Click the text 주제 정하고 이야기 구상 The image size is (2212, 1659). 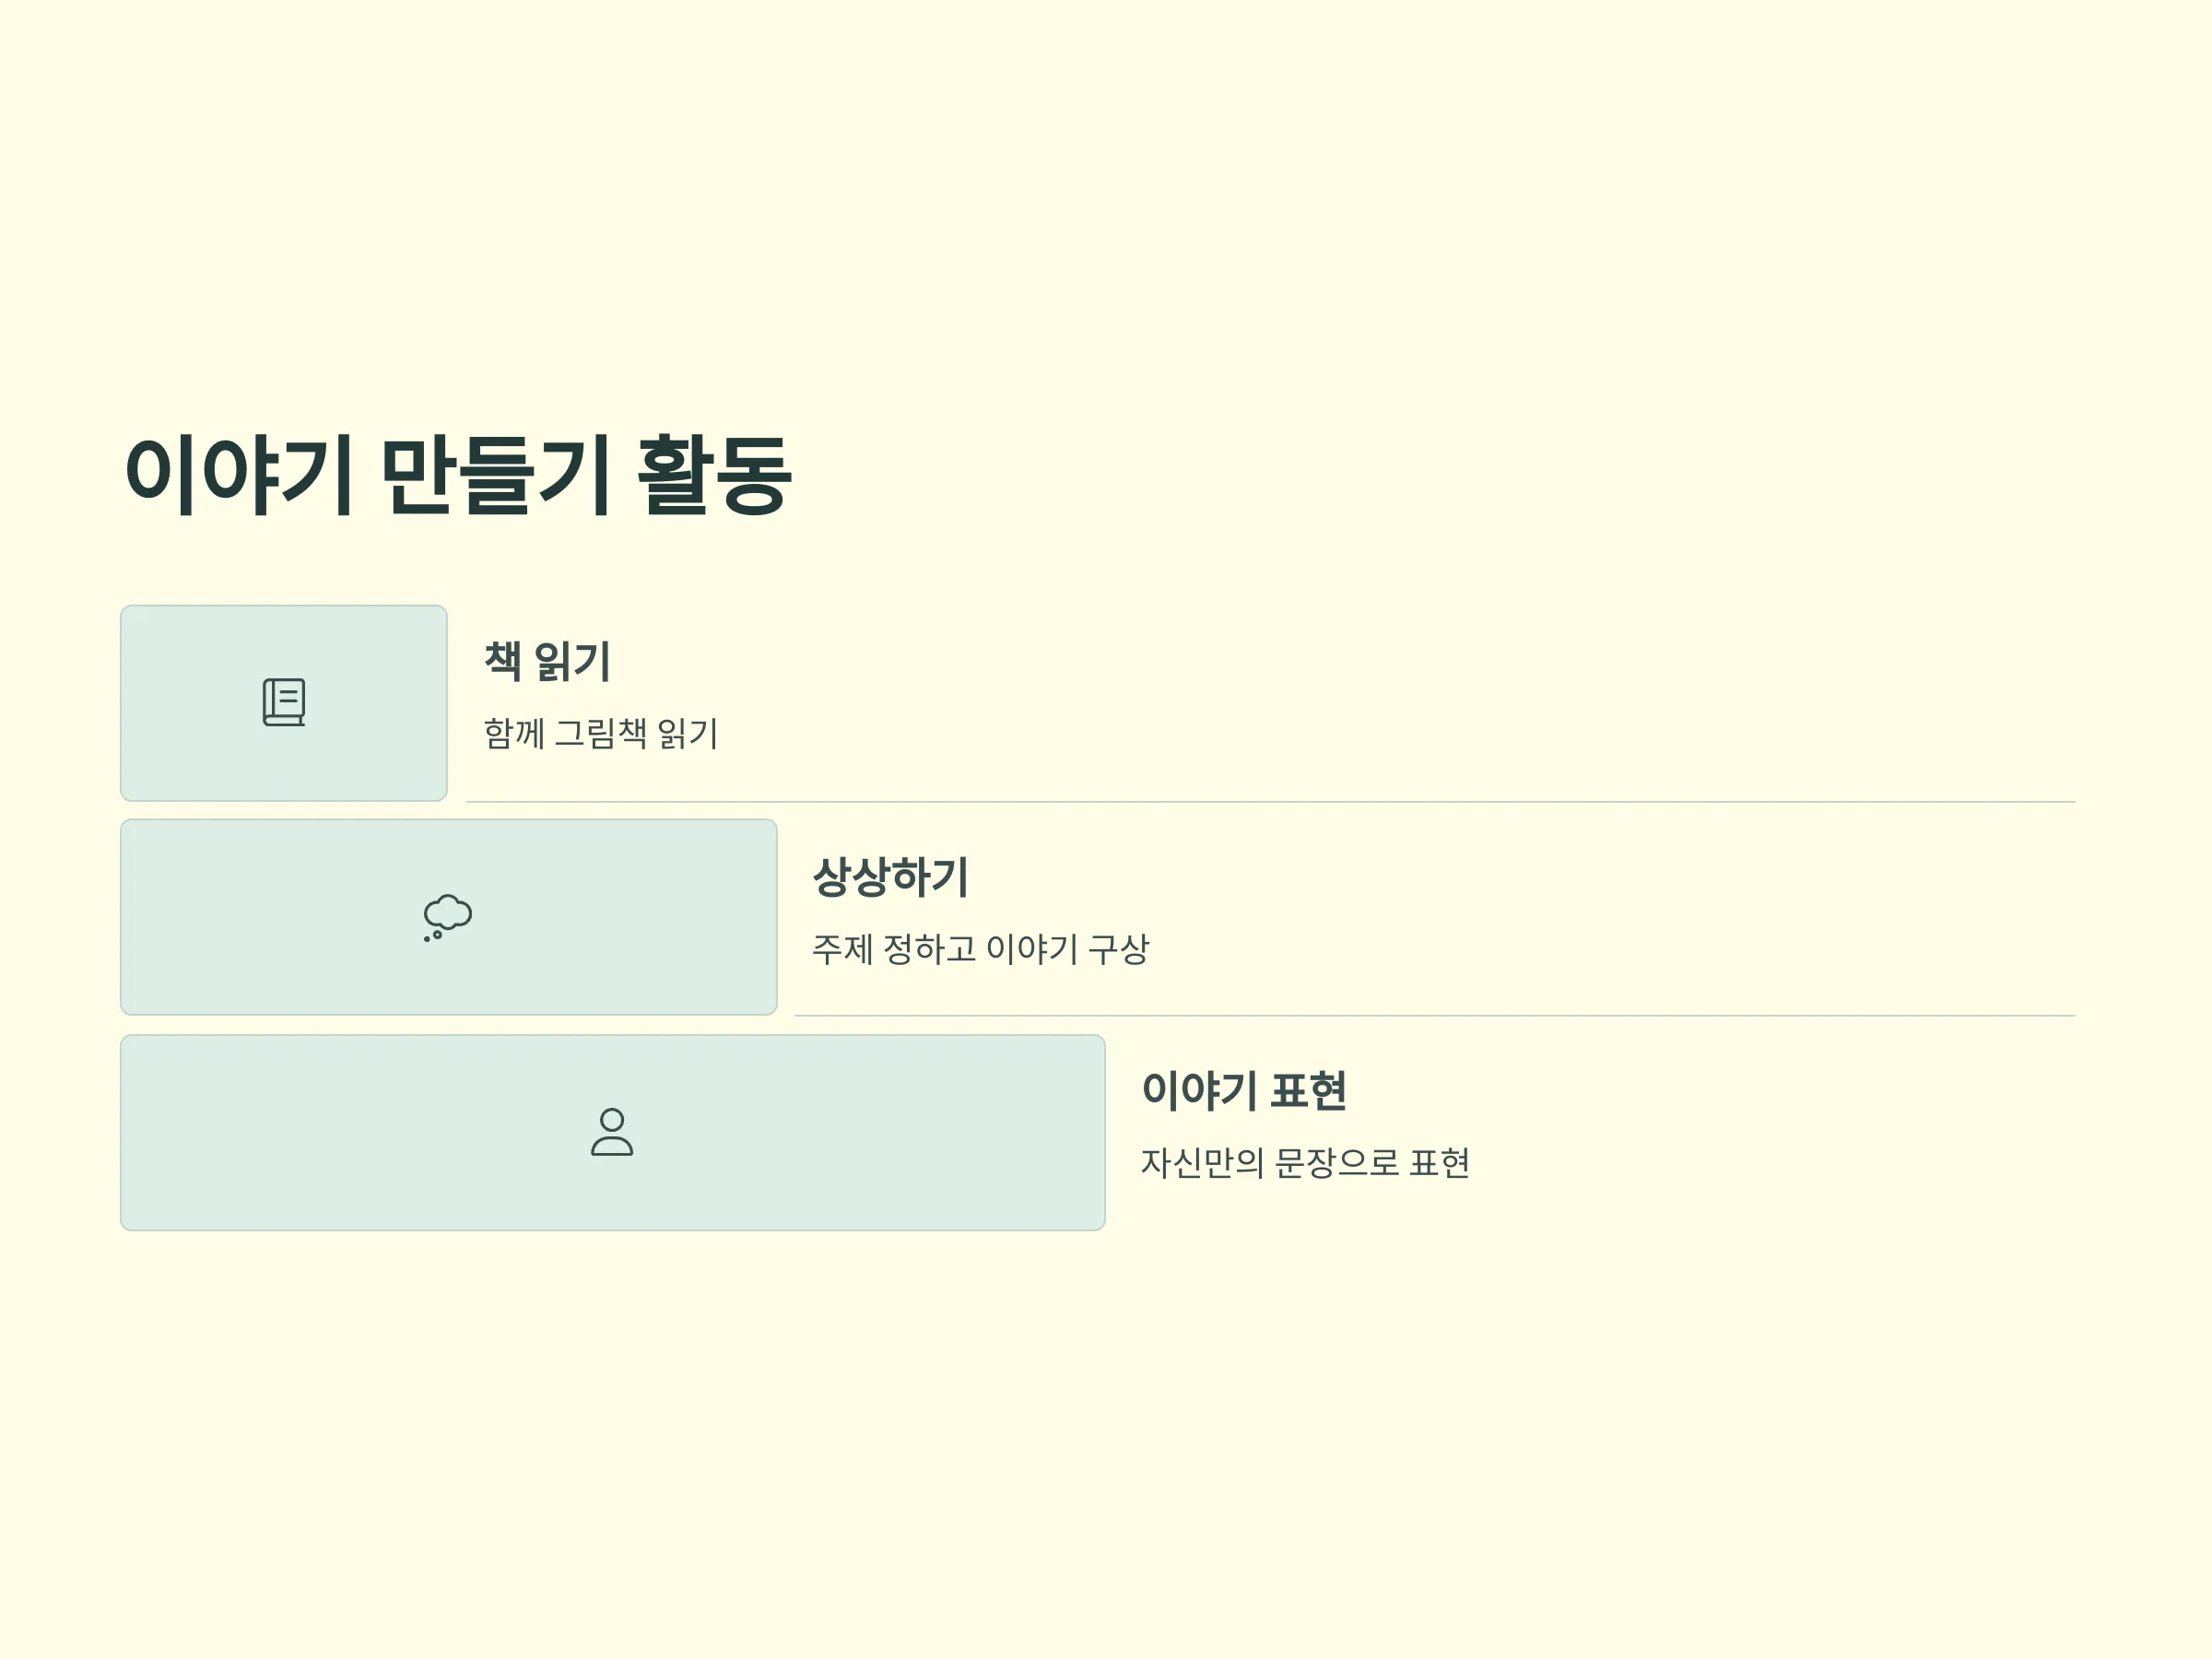coord(981,948)
